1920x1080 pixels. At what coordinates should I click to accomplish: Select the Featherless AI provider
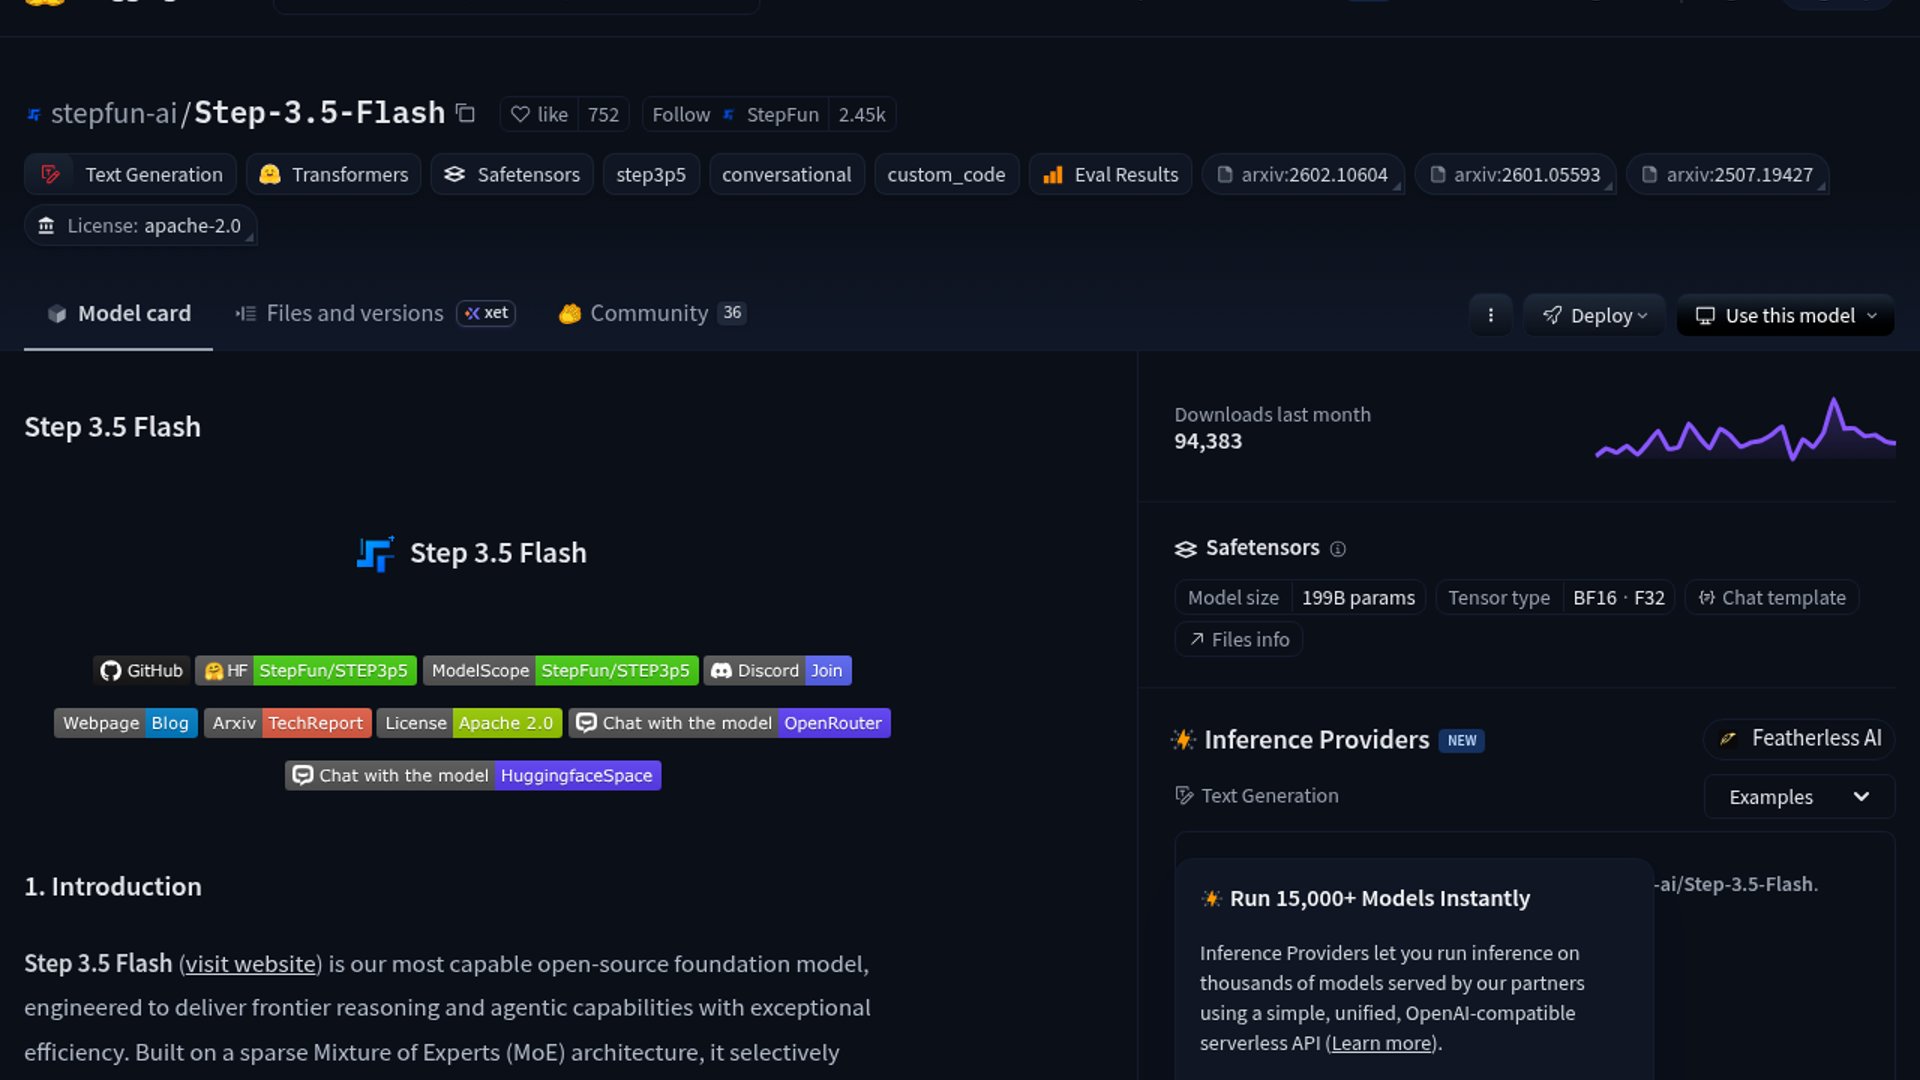1799,739
